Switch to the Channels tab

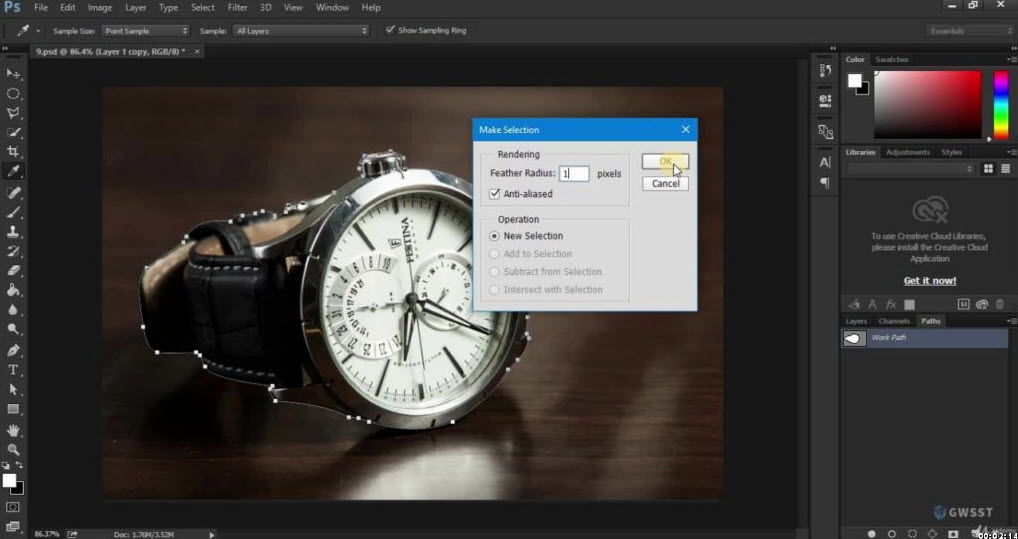point(894,321)
